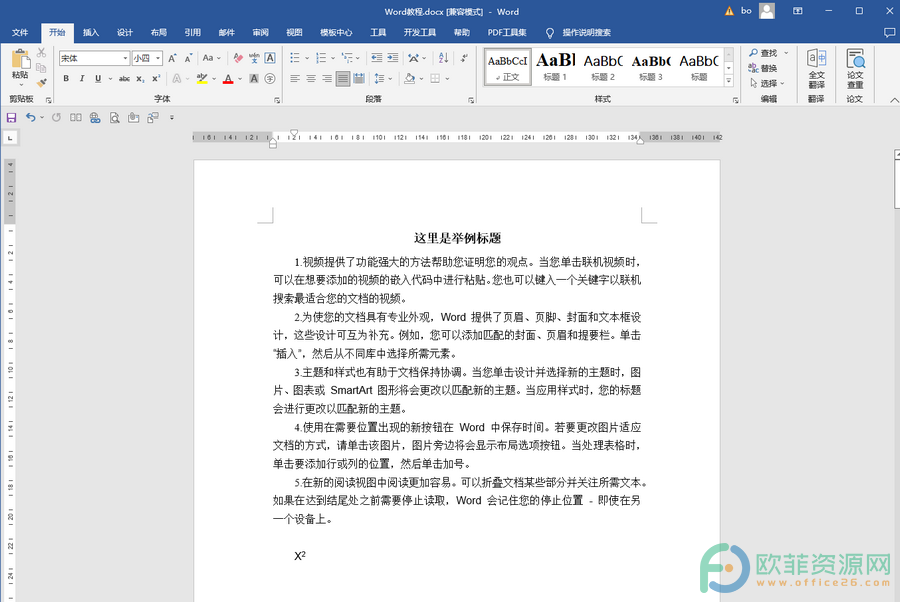Increase paragraph indent
The height and width of the screenshot is (602, 900).
[x=393, y=58]
